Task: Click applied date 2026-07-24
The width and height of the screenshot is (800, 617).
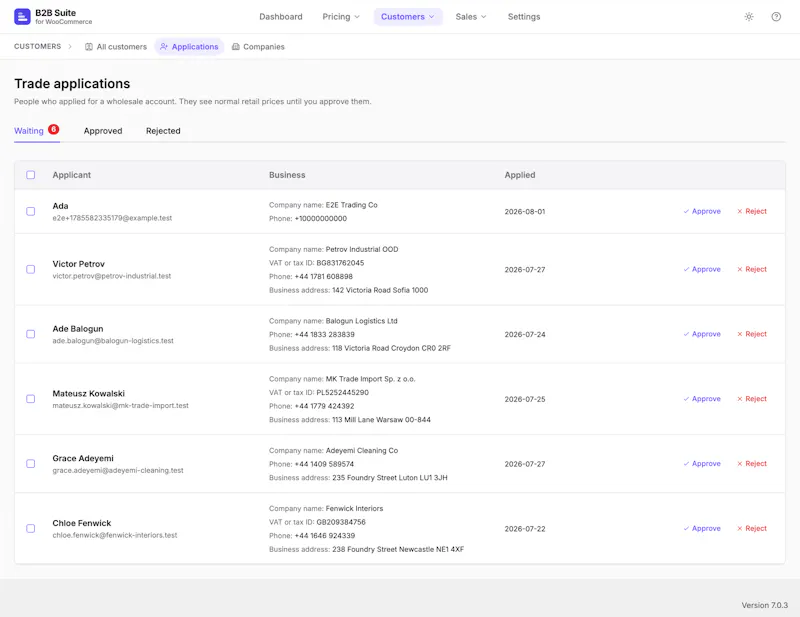Action: pyautogui.click(x=524, y=334)
